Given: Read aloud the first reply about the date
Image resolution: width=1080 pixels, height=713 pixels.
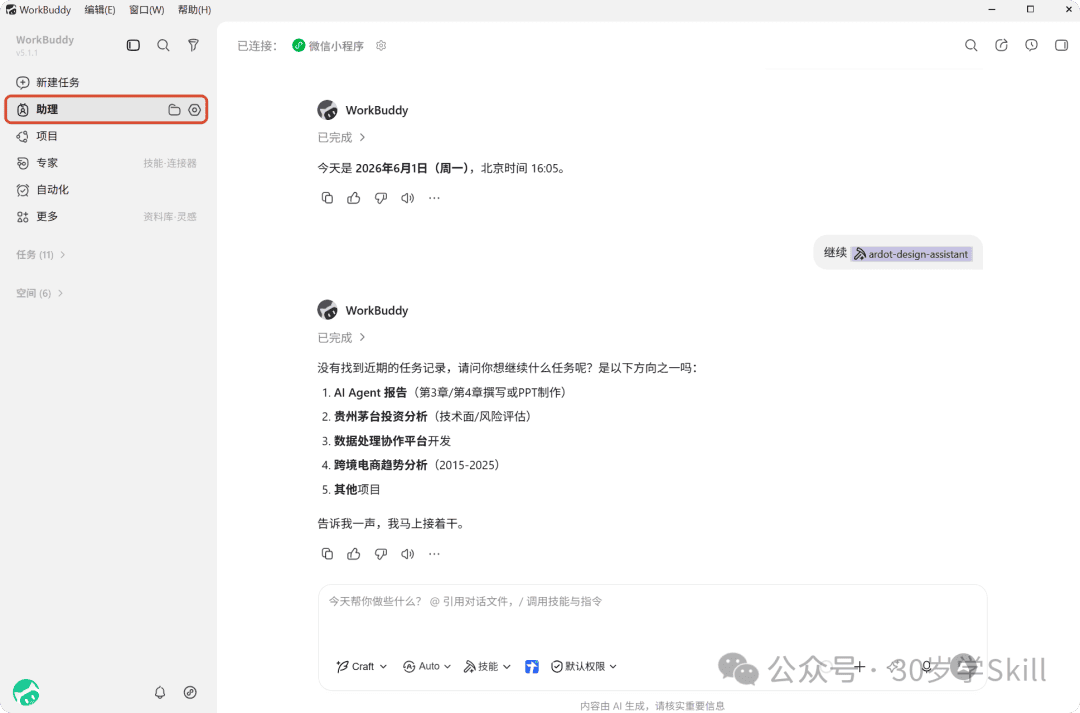Looking at the screenshot, I should (408, 198).
